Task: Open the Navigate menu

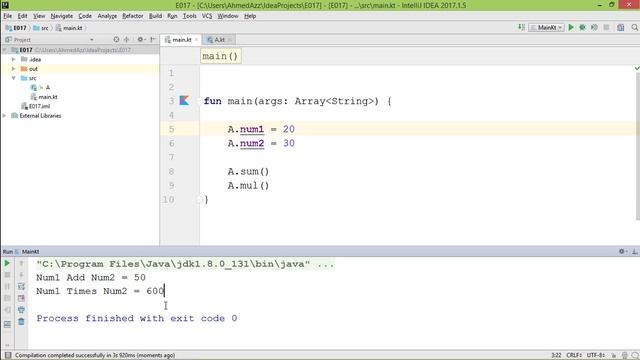Action: 62,16
